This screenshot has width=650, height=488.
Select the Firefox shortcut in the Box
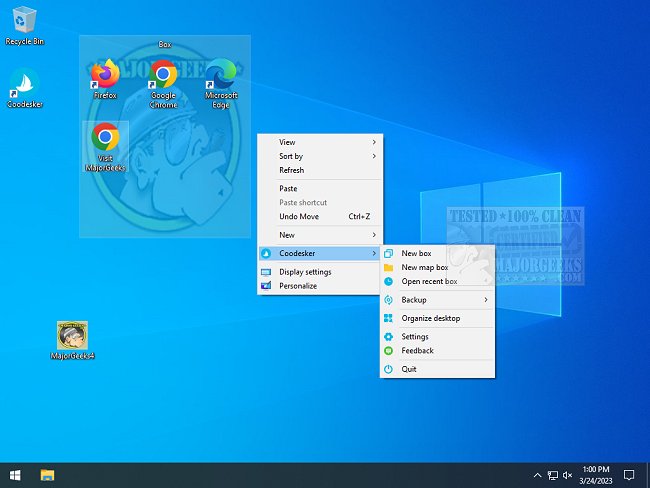click(105, 79)
